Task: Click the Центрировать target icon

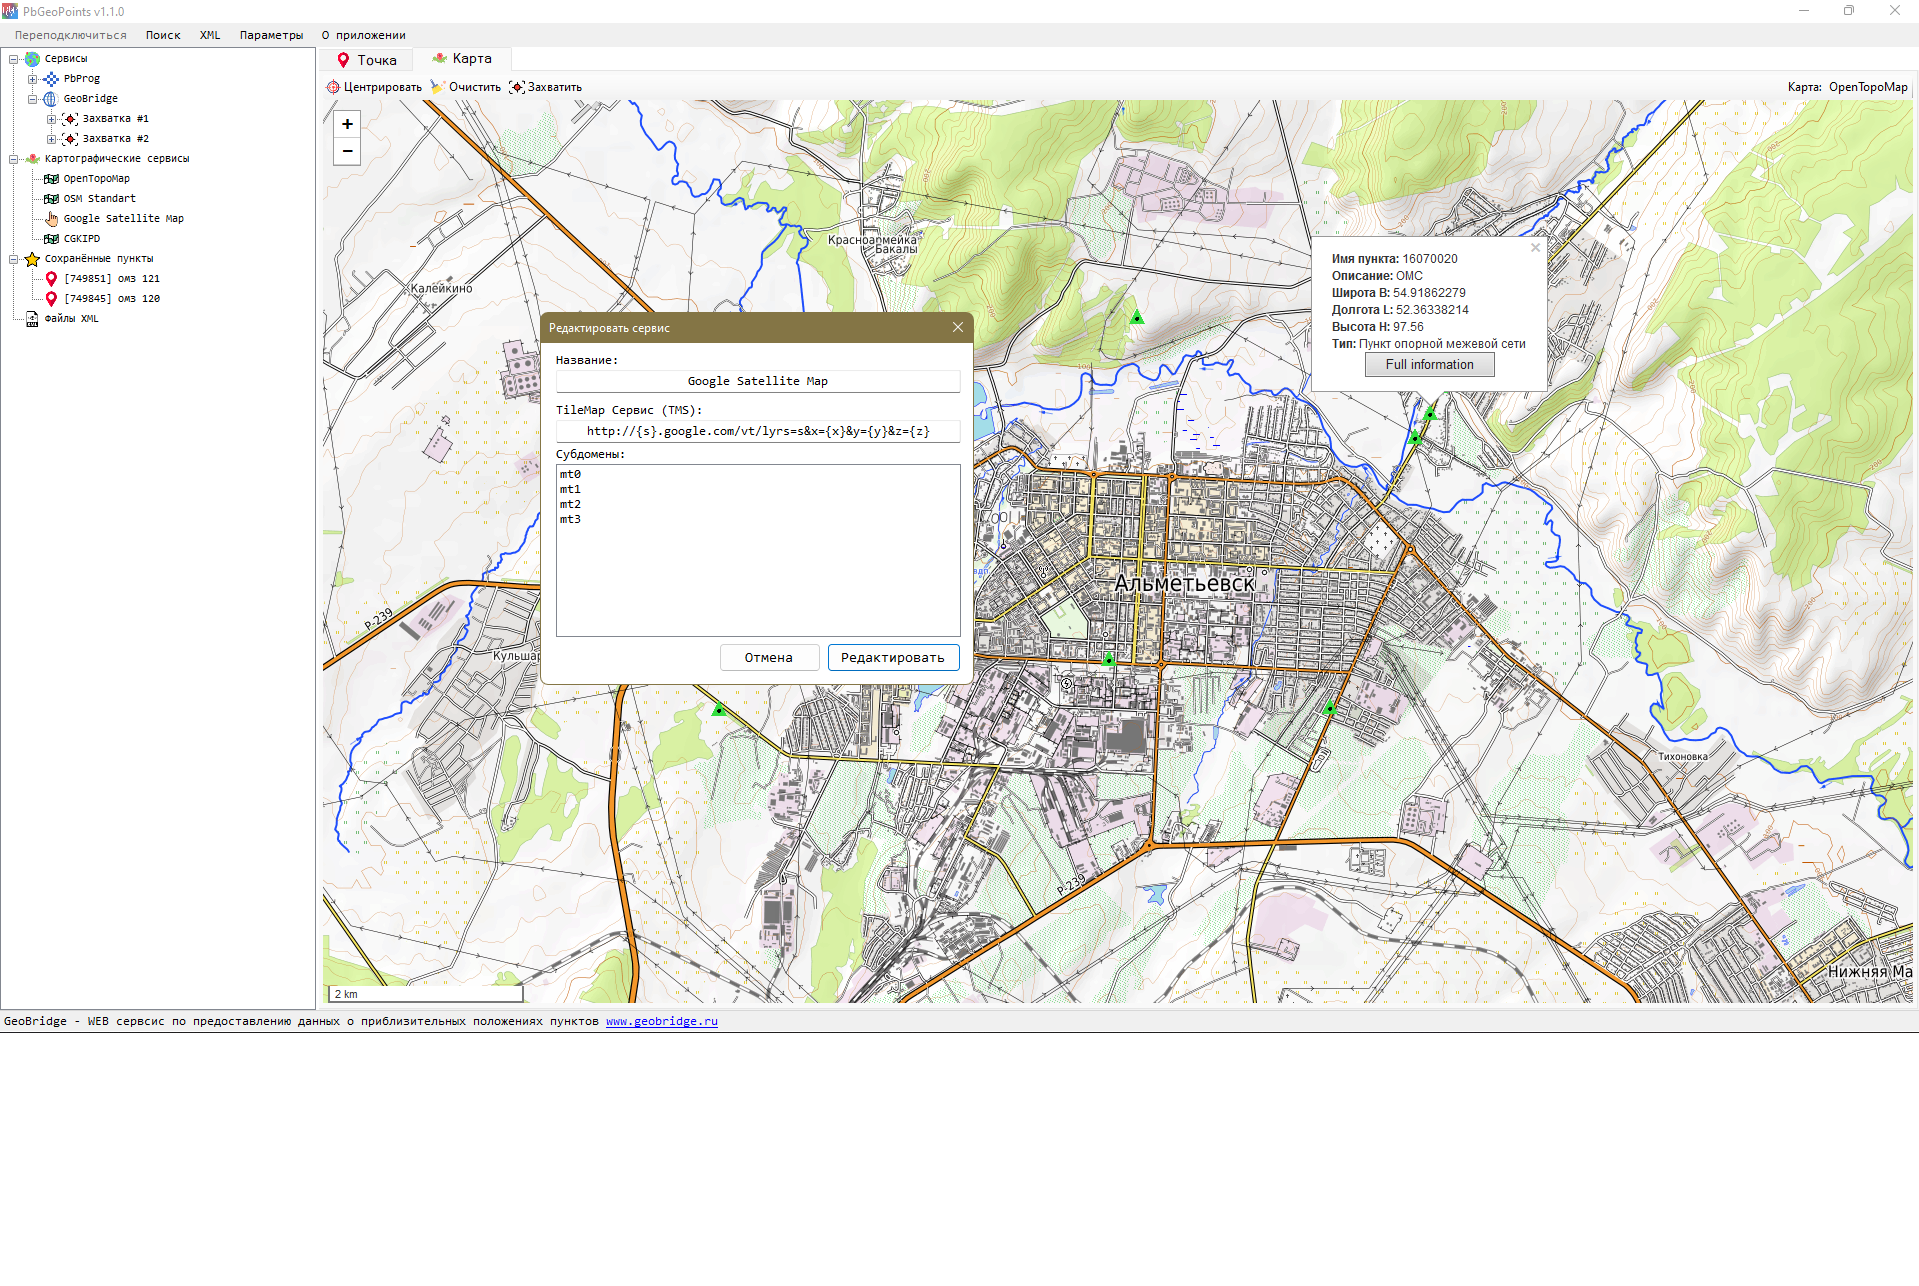Action: tap(333, 87)
